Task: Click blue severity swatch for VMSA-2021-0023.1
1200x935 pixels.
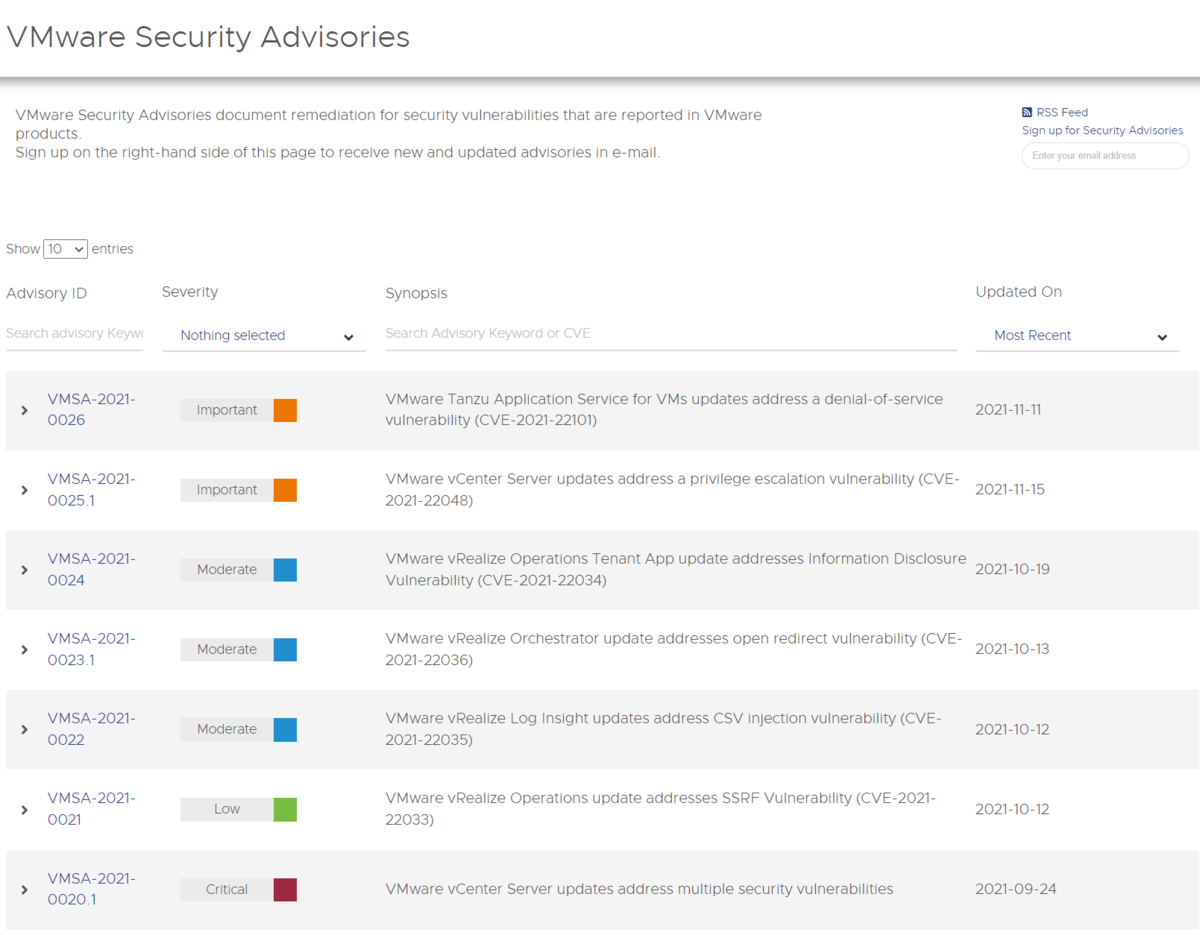Action: pyautogui.click(x=285, y=650)
